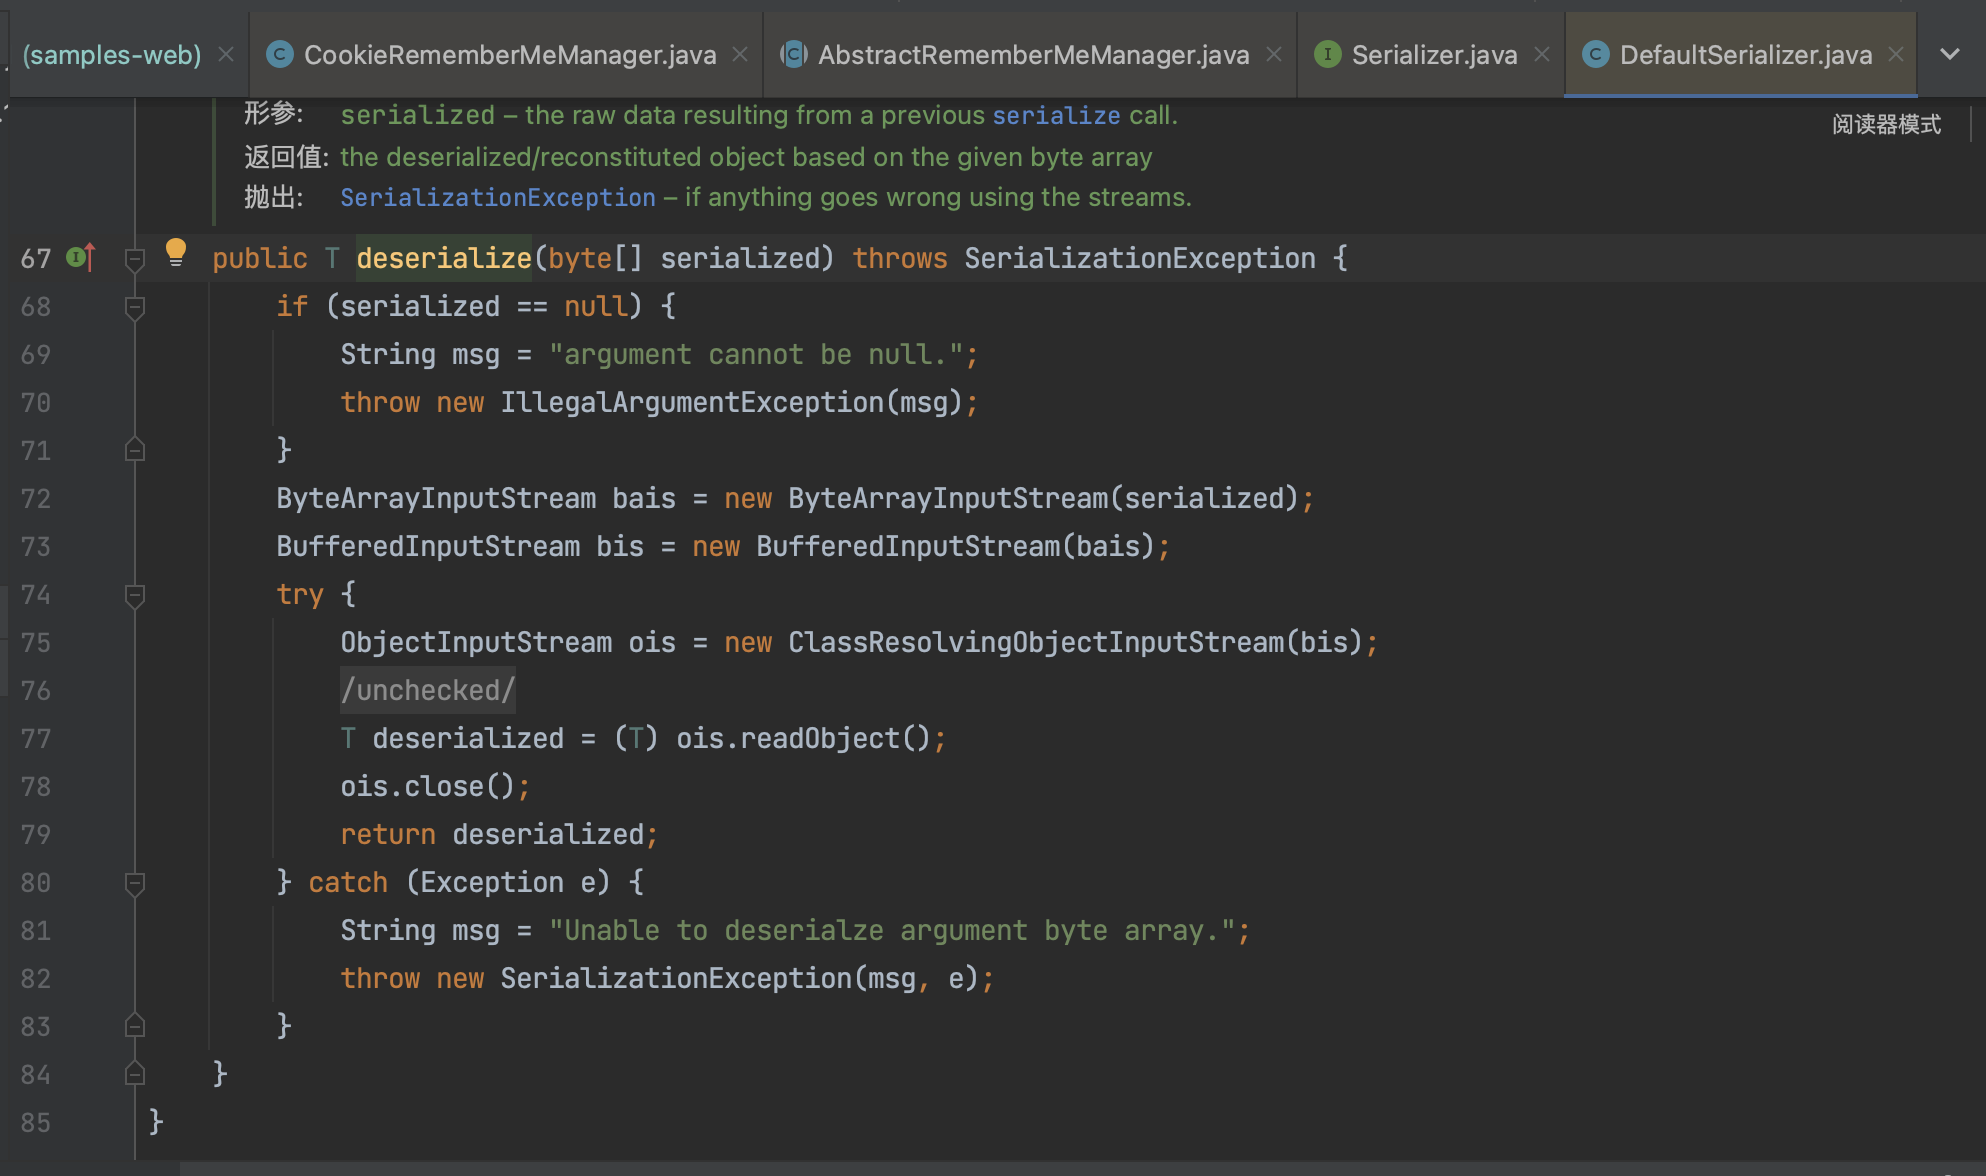Click the interface icon of Serializer.java tab
The height and width of the screenshot is (1176, 1986).
[1327, 54]
